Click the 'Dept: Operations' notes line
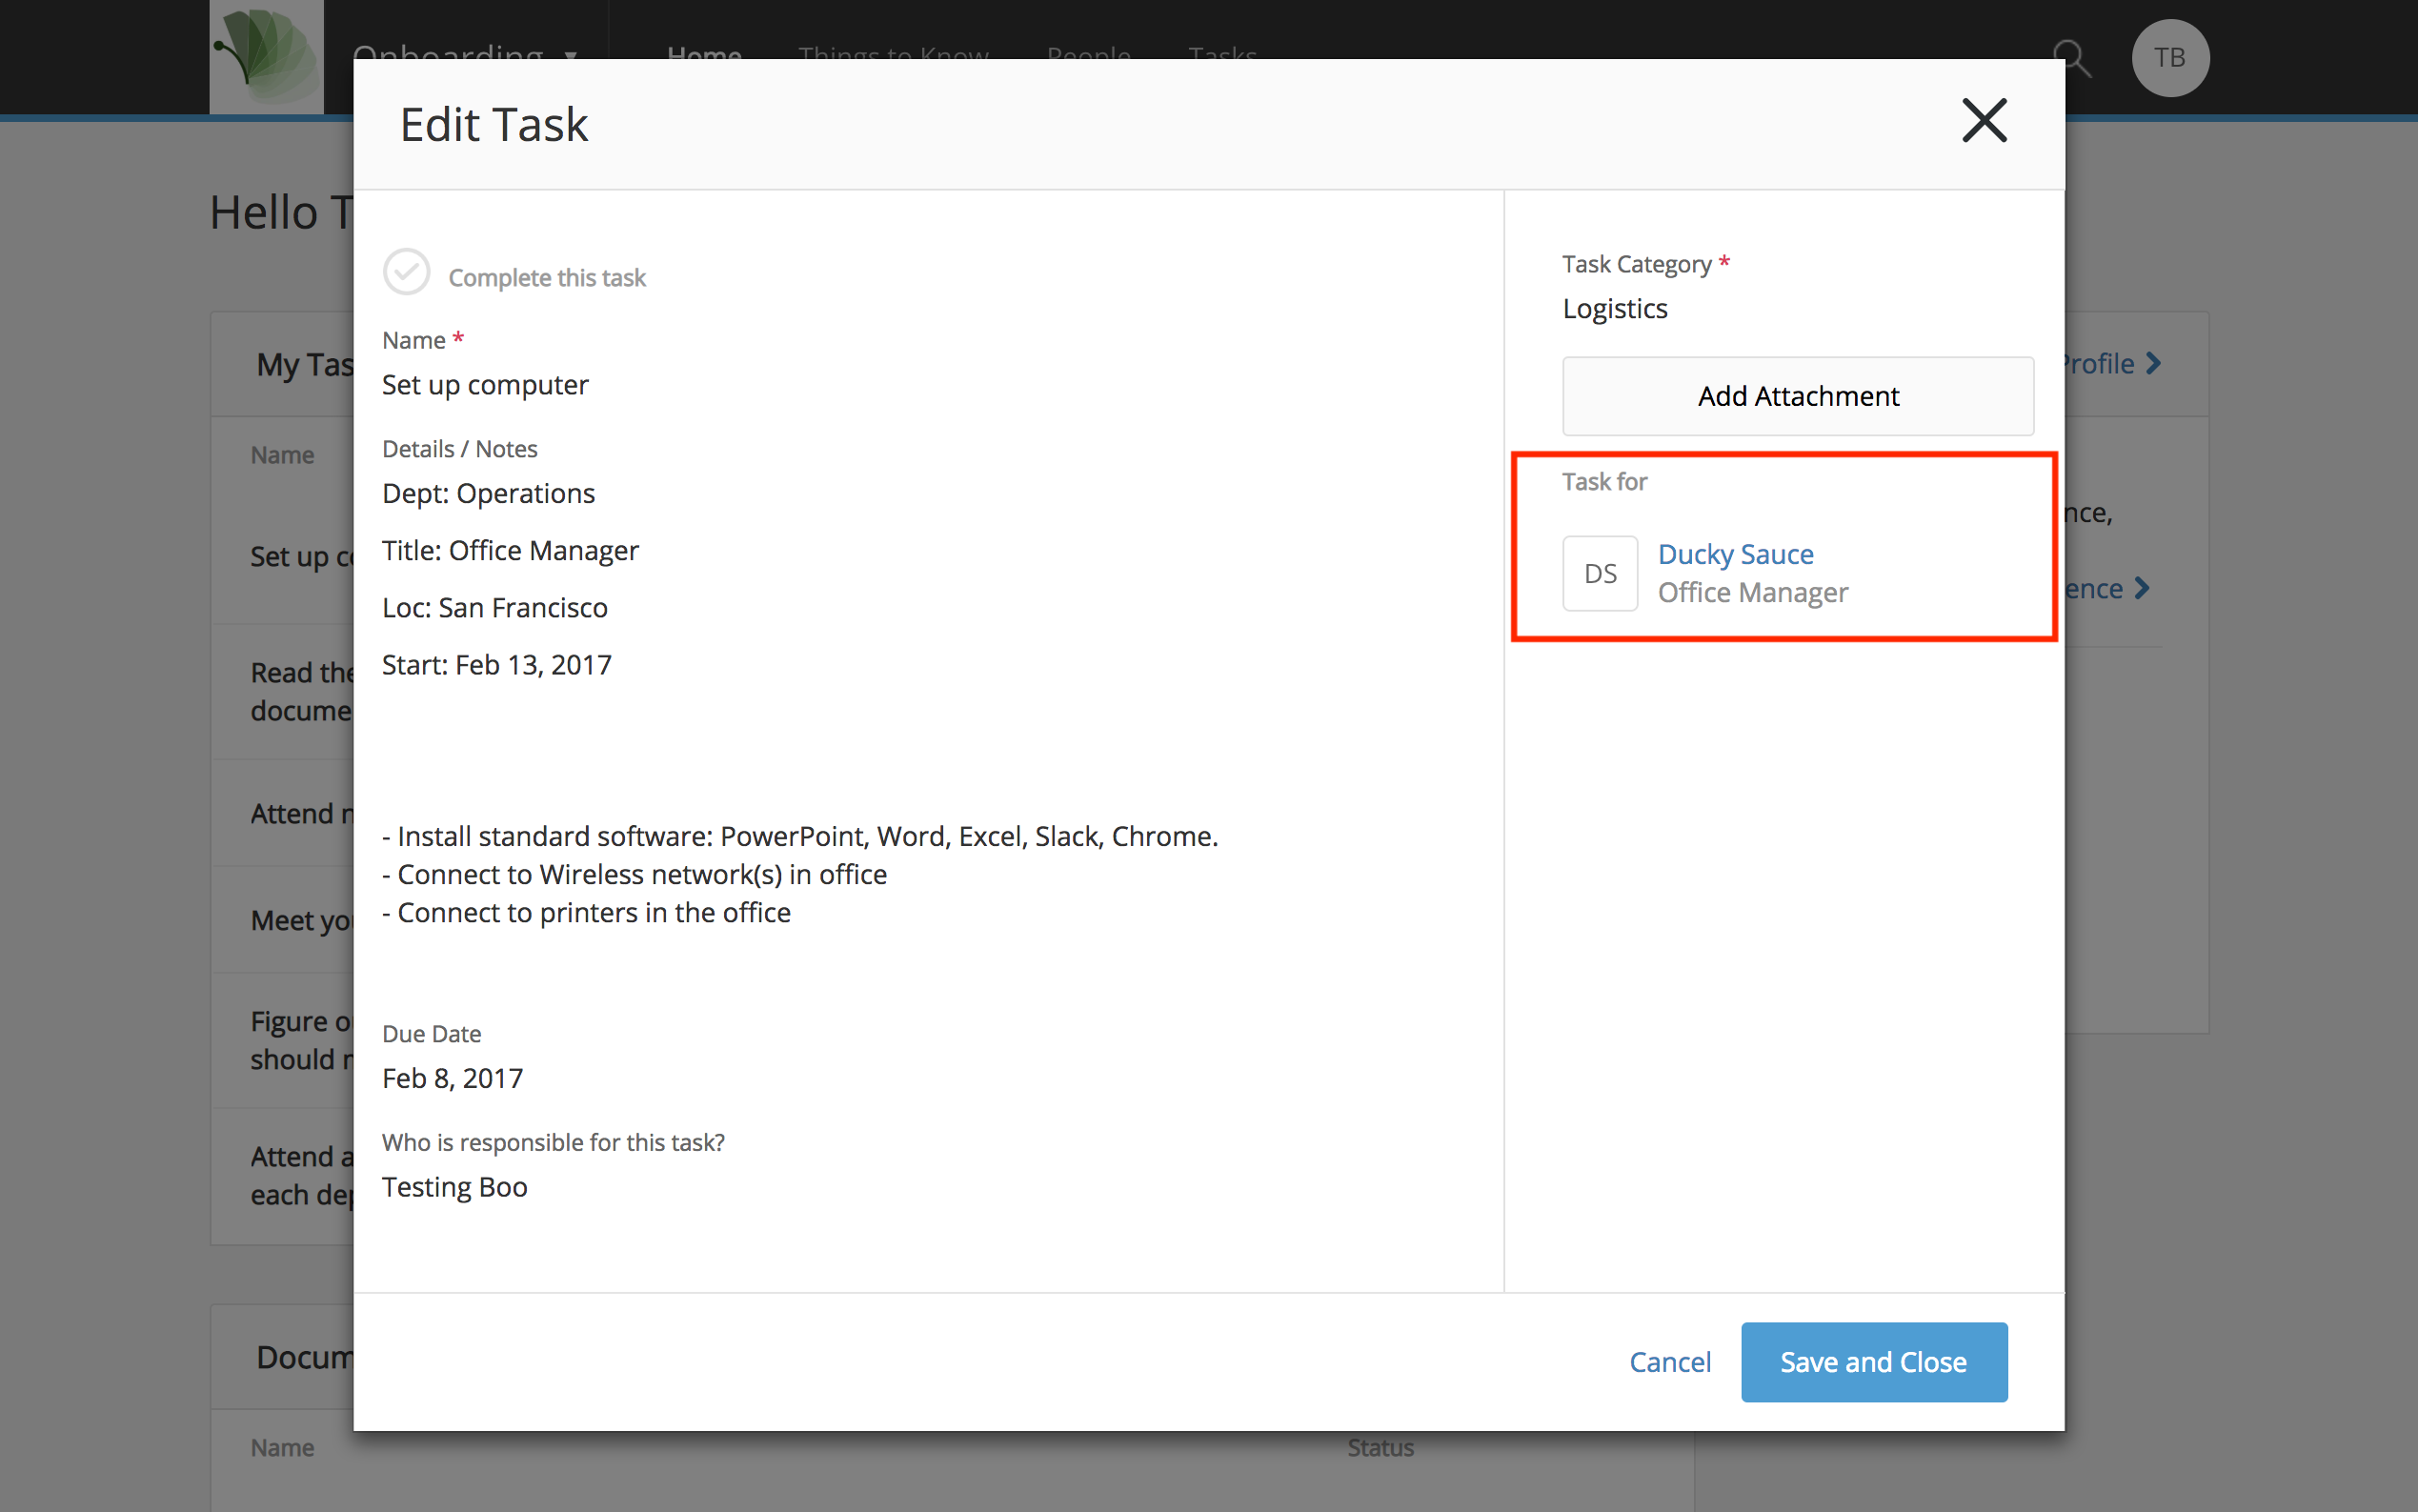The height and width of the screenshot is (1512, 2418). tap(488, 494)
